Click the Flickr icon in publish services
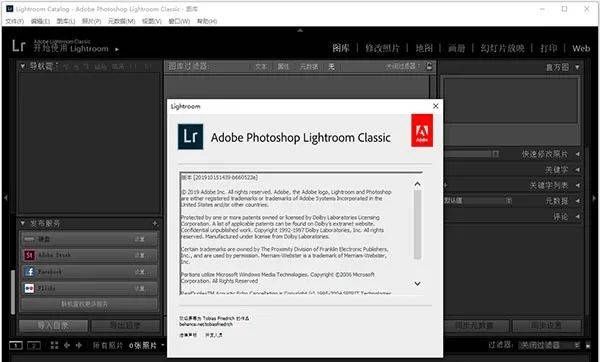600x362 pixels. click(x=29, y=288)
